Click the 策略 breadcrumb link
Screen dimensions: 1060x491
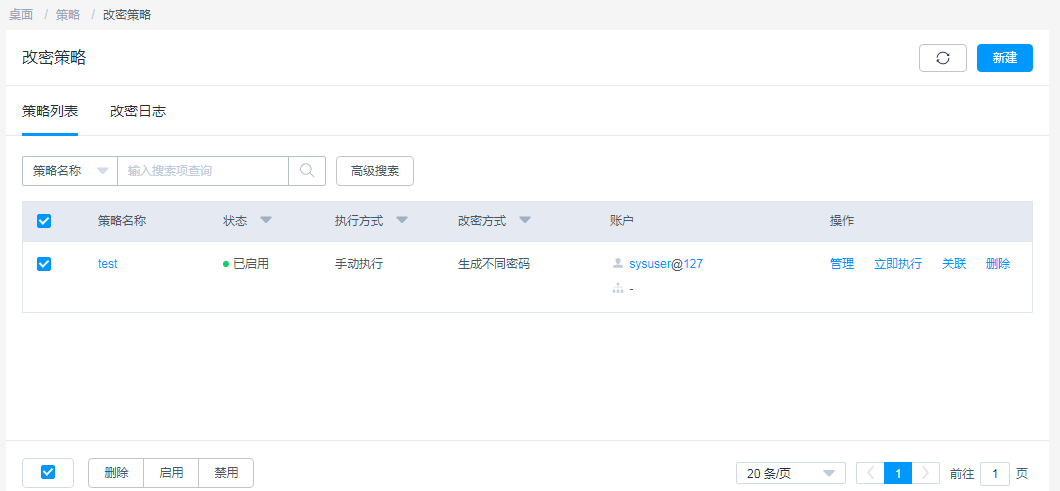pyautogui.click(x=68, y=15)
